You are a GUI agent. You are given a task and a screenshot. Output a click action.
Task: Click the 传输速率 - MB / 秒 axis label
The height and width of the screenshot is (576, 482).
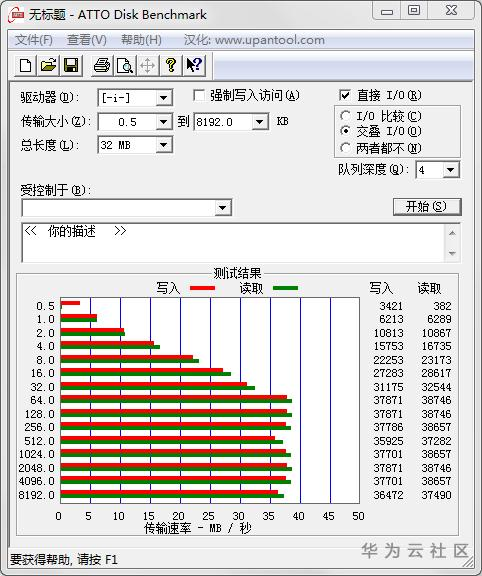[197, 529]
